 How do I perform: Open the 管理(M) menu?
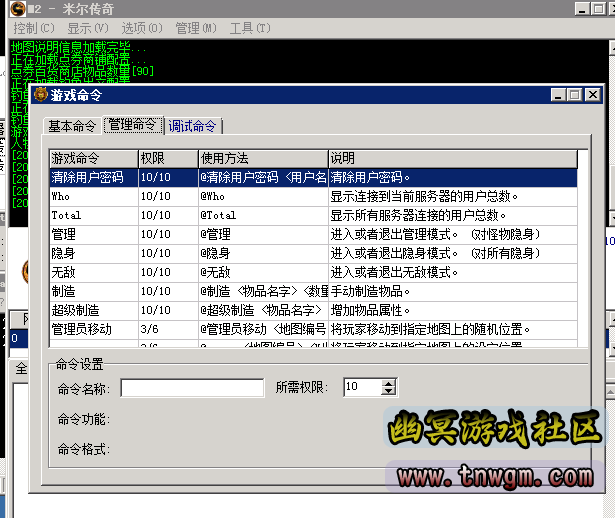click(195, 28)
